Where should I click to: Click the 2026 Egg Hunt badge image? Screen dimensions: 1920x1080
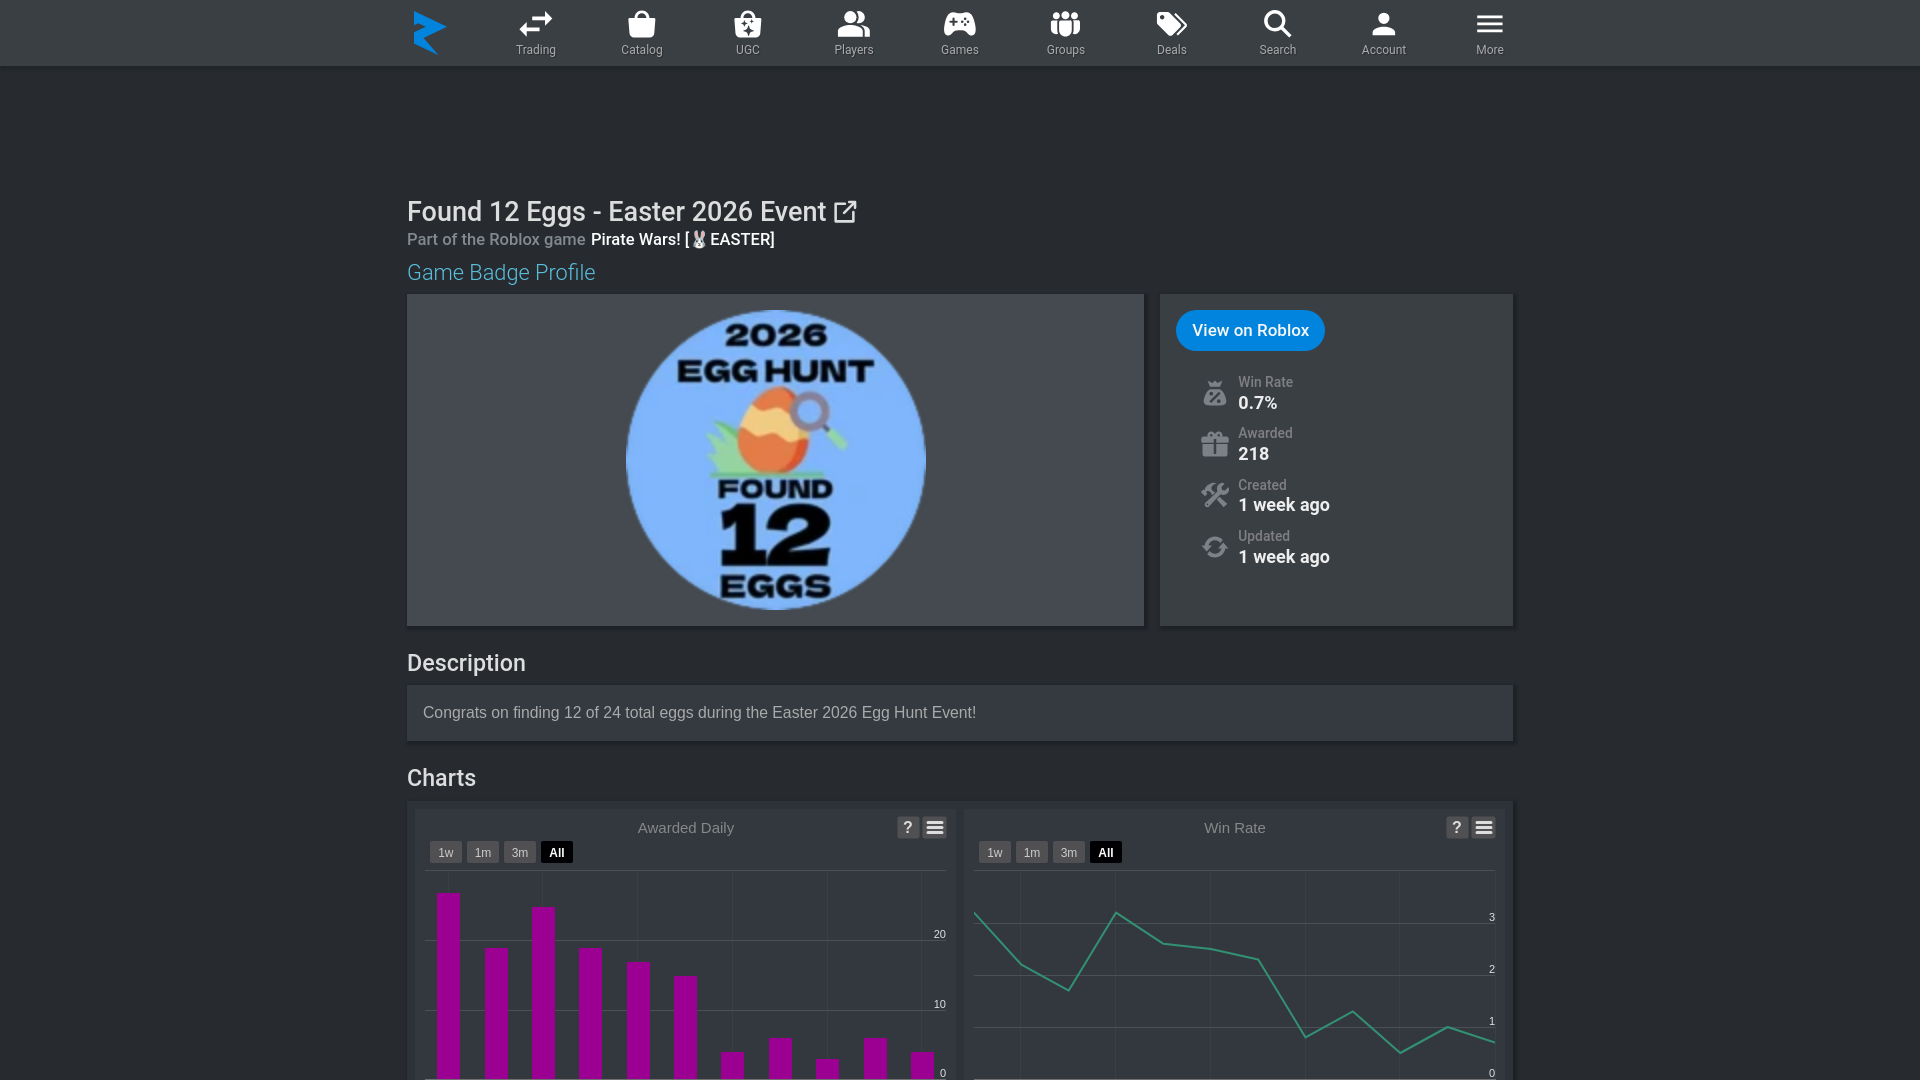(776, 460)
